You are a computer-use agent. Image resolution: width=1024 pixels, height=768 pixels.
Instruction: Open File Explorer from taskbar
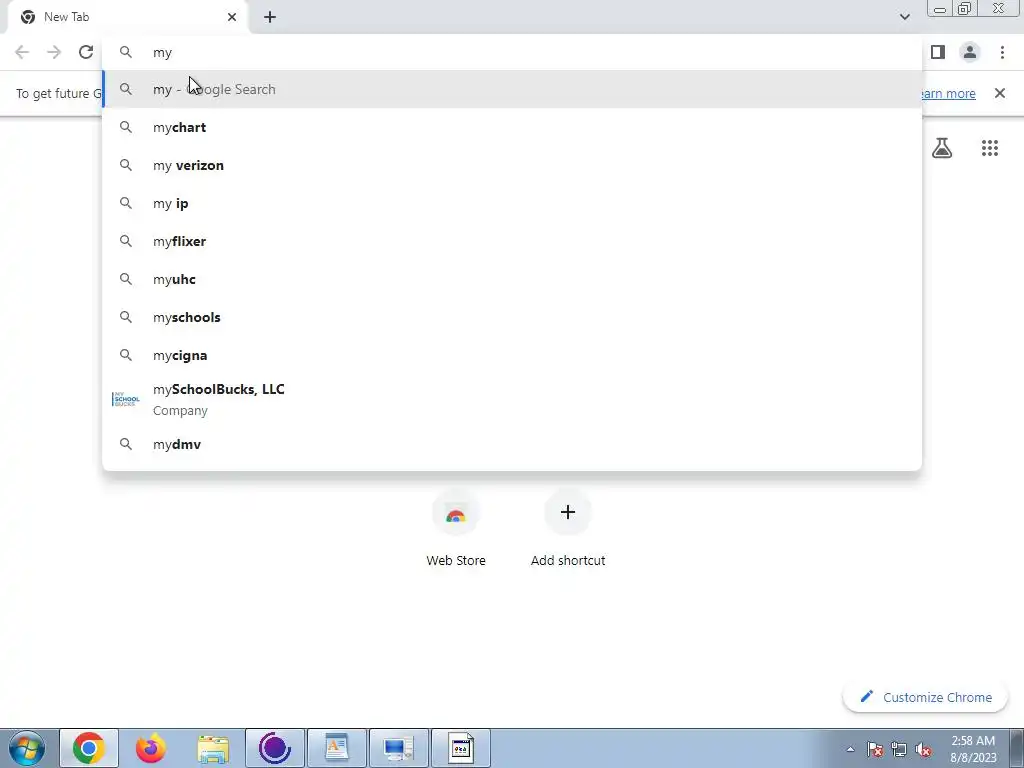click(x=213, y=748)
